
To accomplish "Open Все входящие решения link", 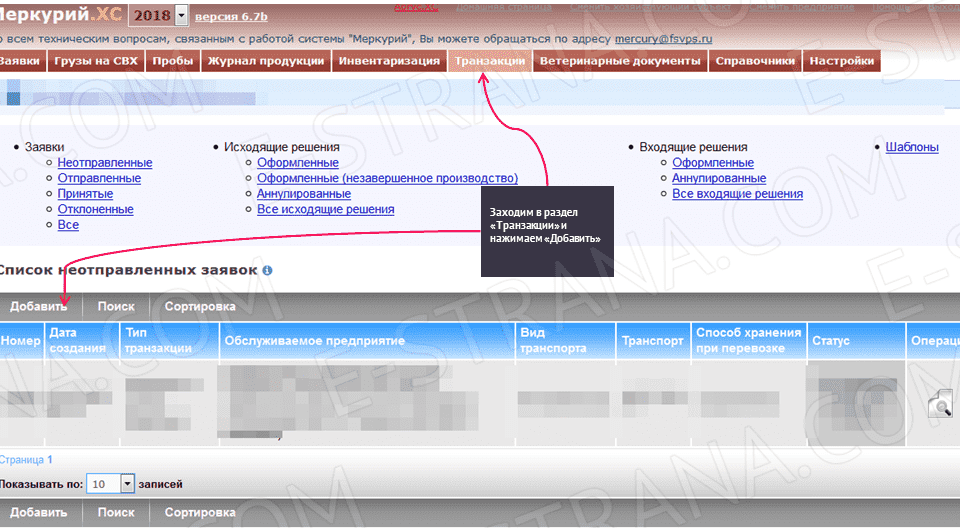I will (737, 193).
